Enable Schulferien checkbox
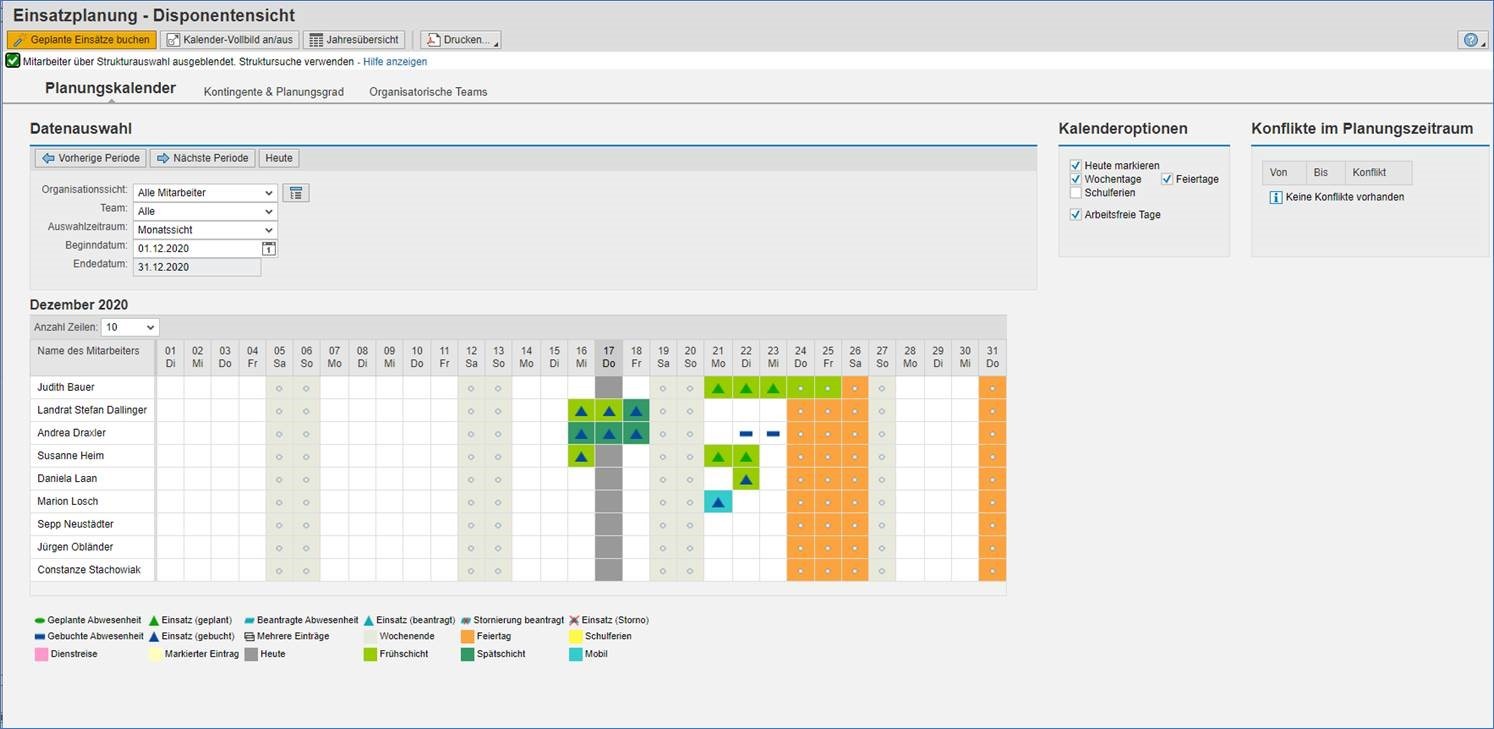Screen dimensions: 1494x729 click(x=1076, y=193)
